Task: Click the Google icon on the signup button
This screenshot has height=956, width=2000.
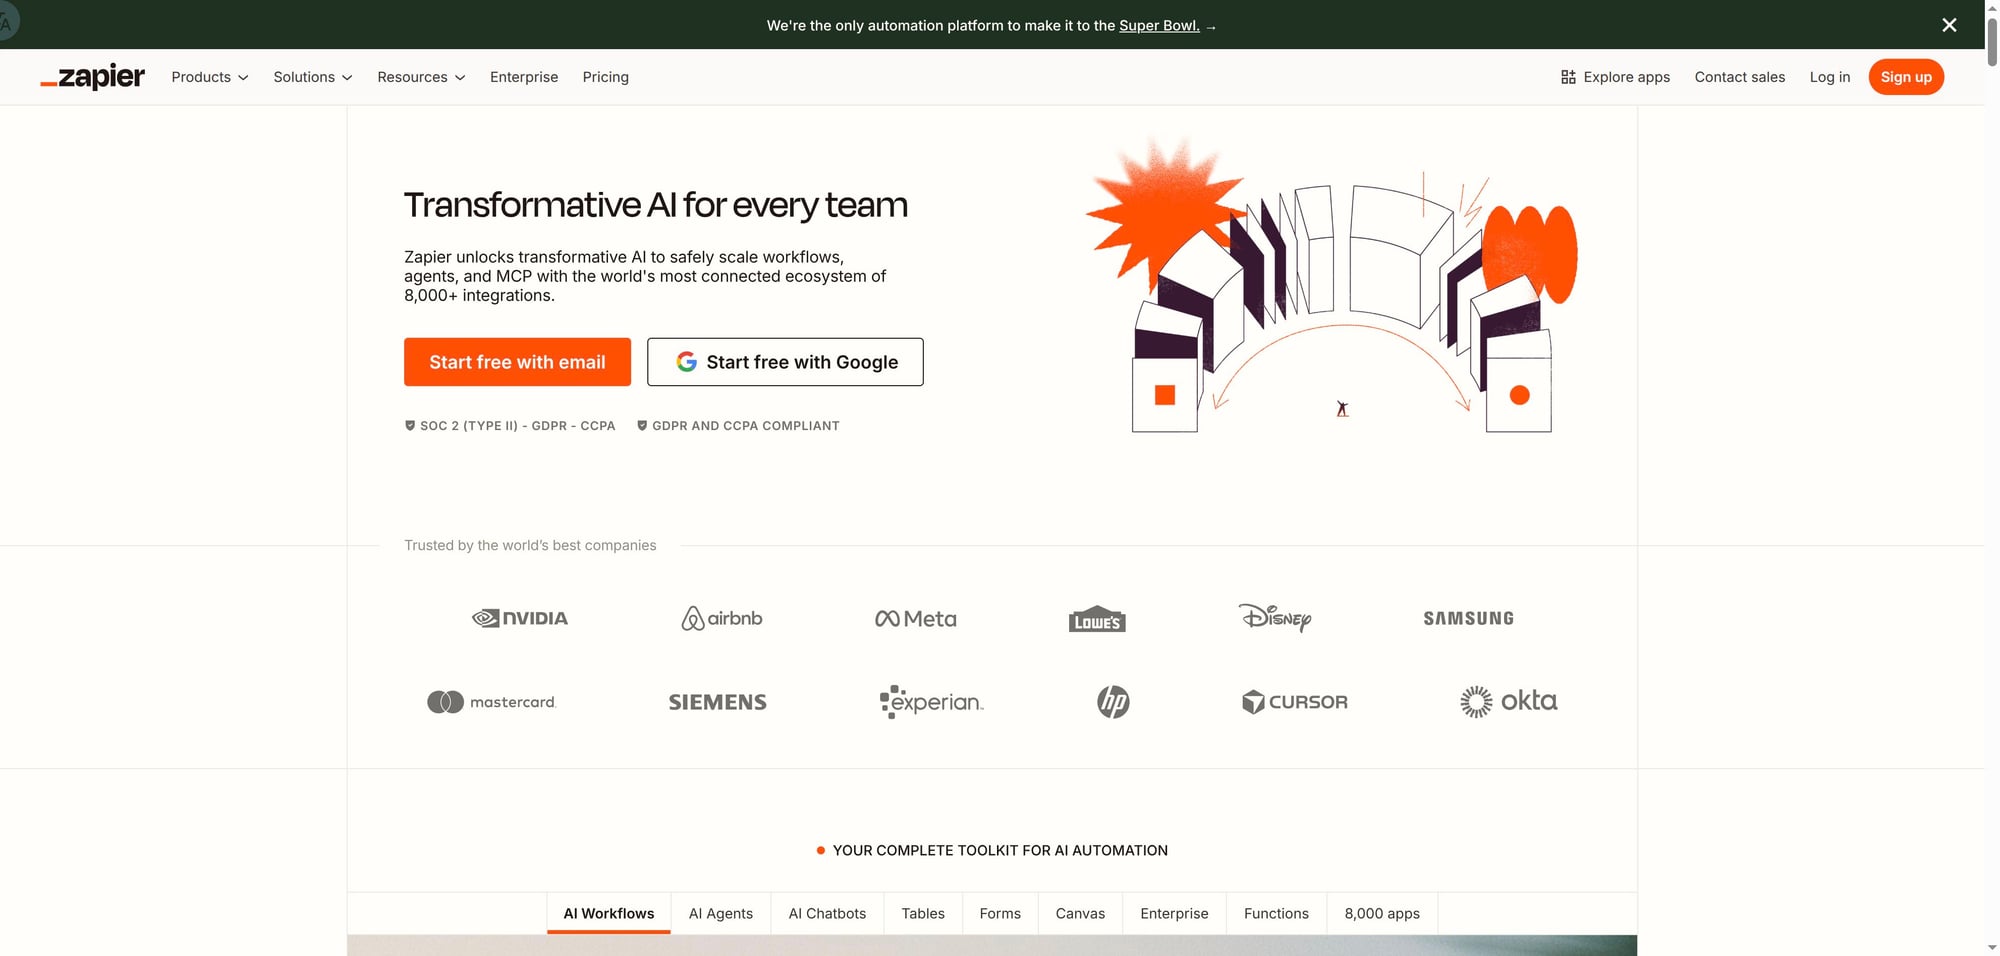Action: [x=687, y=362]
